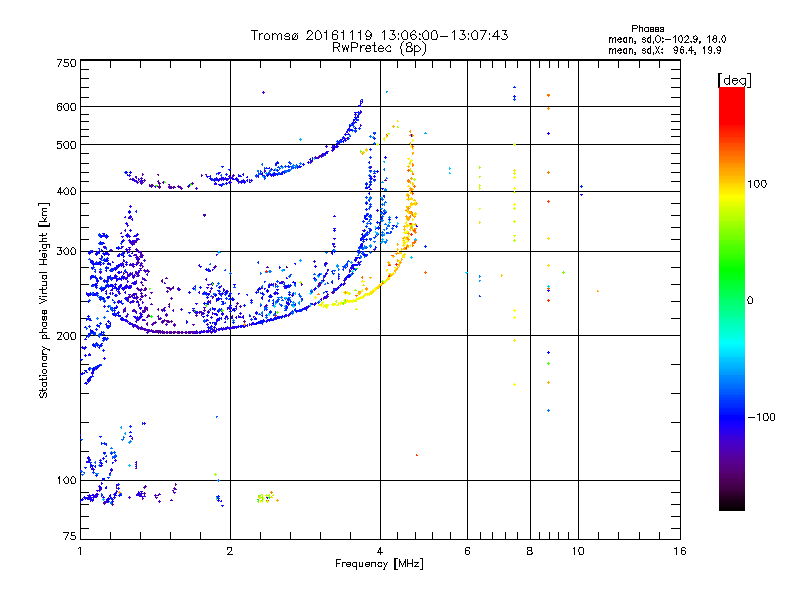Click the isolated red point near 4.7 MHz, 110 km
800x600 pixels.
coord(417,455)
